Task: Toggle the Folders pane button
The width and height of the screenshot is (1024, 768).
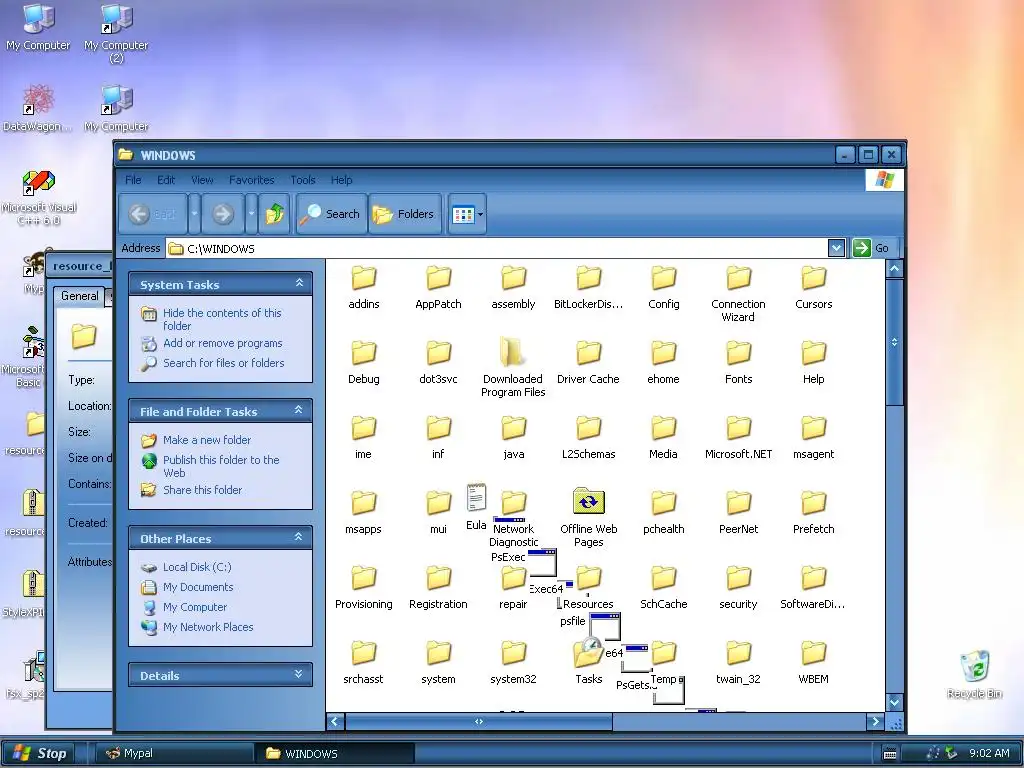Action: point(405,214)
